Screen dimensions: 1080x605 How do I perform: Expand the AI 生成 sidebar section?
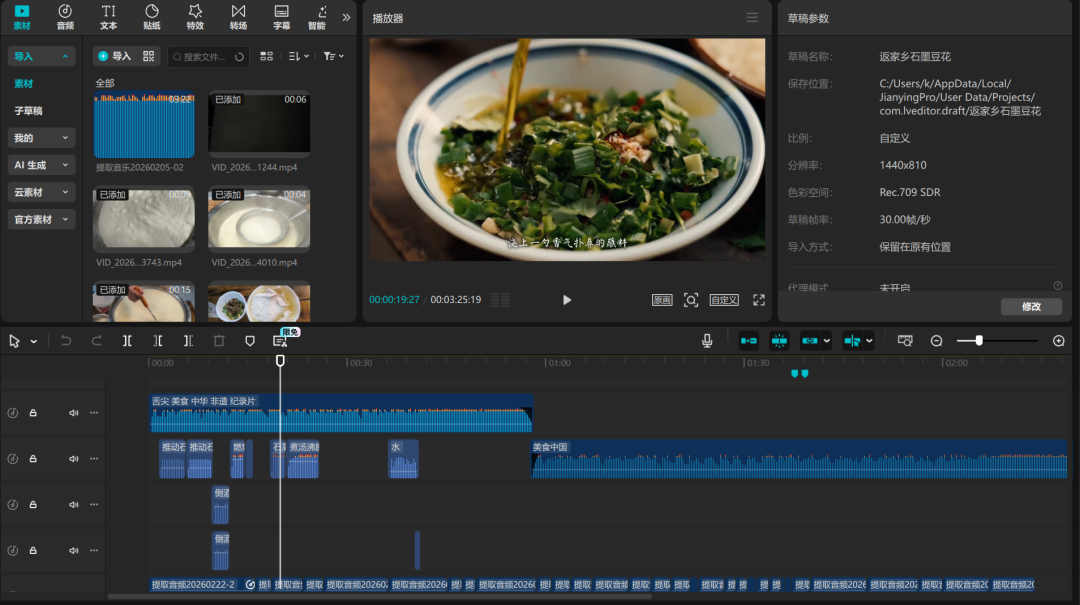(41, 165)
